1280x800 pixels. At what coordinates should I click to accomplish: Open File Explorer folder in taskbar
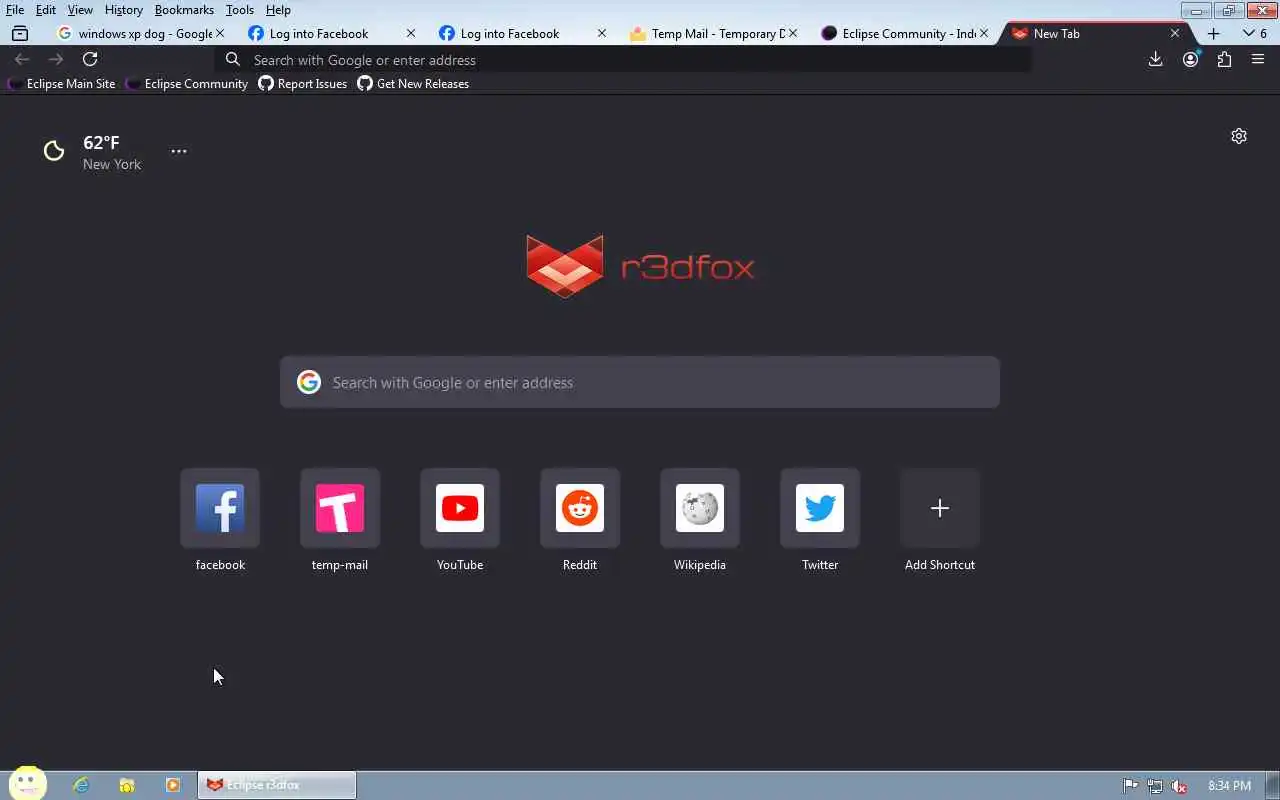[127, 785]
